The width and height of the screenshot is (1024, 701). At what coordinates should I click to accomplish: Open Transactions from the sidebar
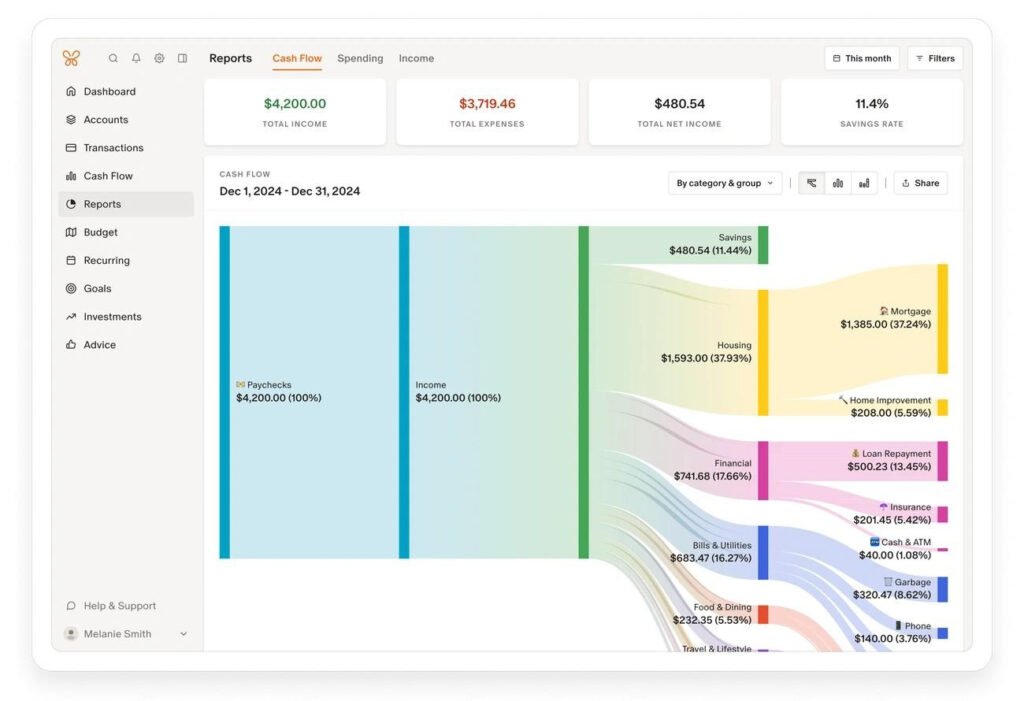(x=113, y=148)
